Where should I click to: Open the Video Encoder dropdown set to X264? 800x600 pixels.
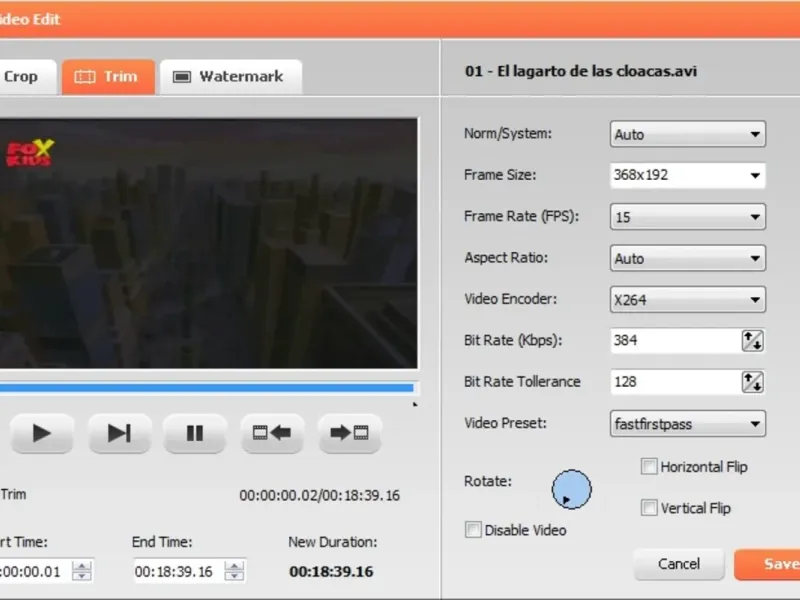(x=687, y=299)
